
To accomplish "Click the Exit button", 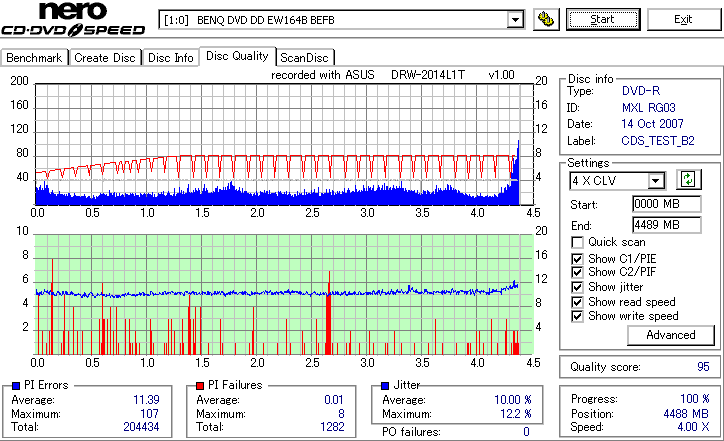I will (x=683, y=19).
